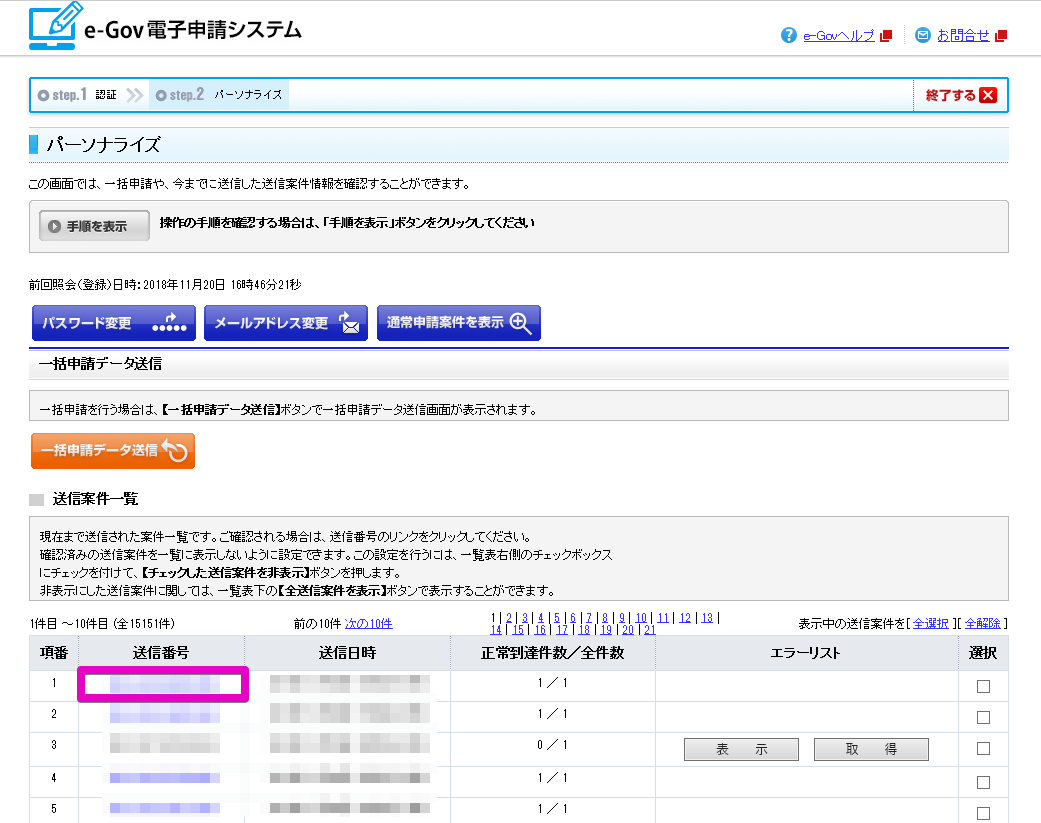Click 表示 button in item 3's error list
The height and width of the screenshot is (823, 1041).
pos(742,749)
